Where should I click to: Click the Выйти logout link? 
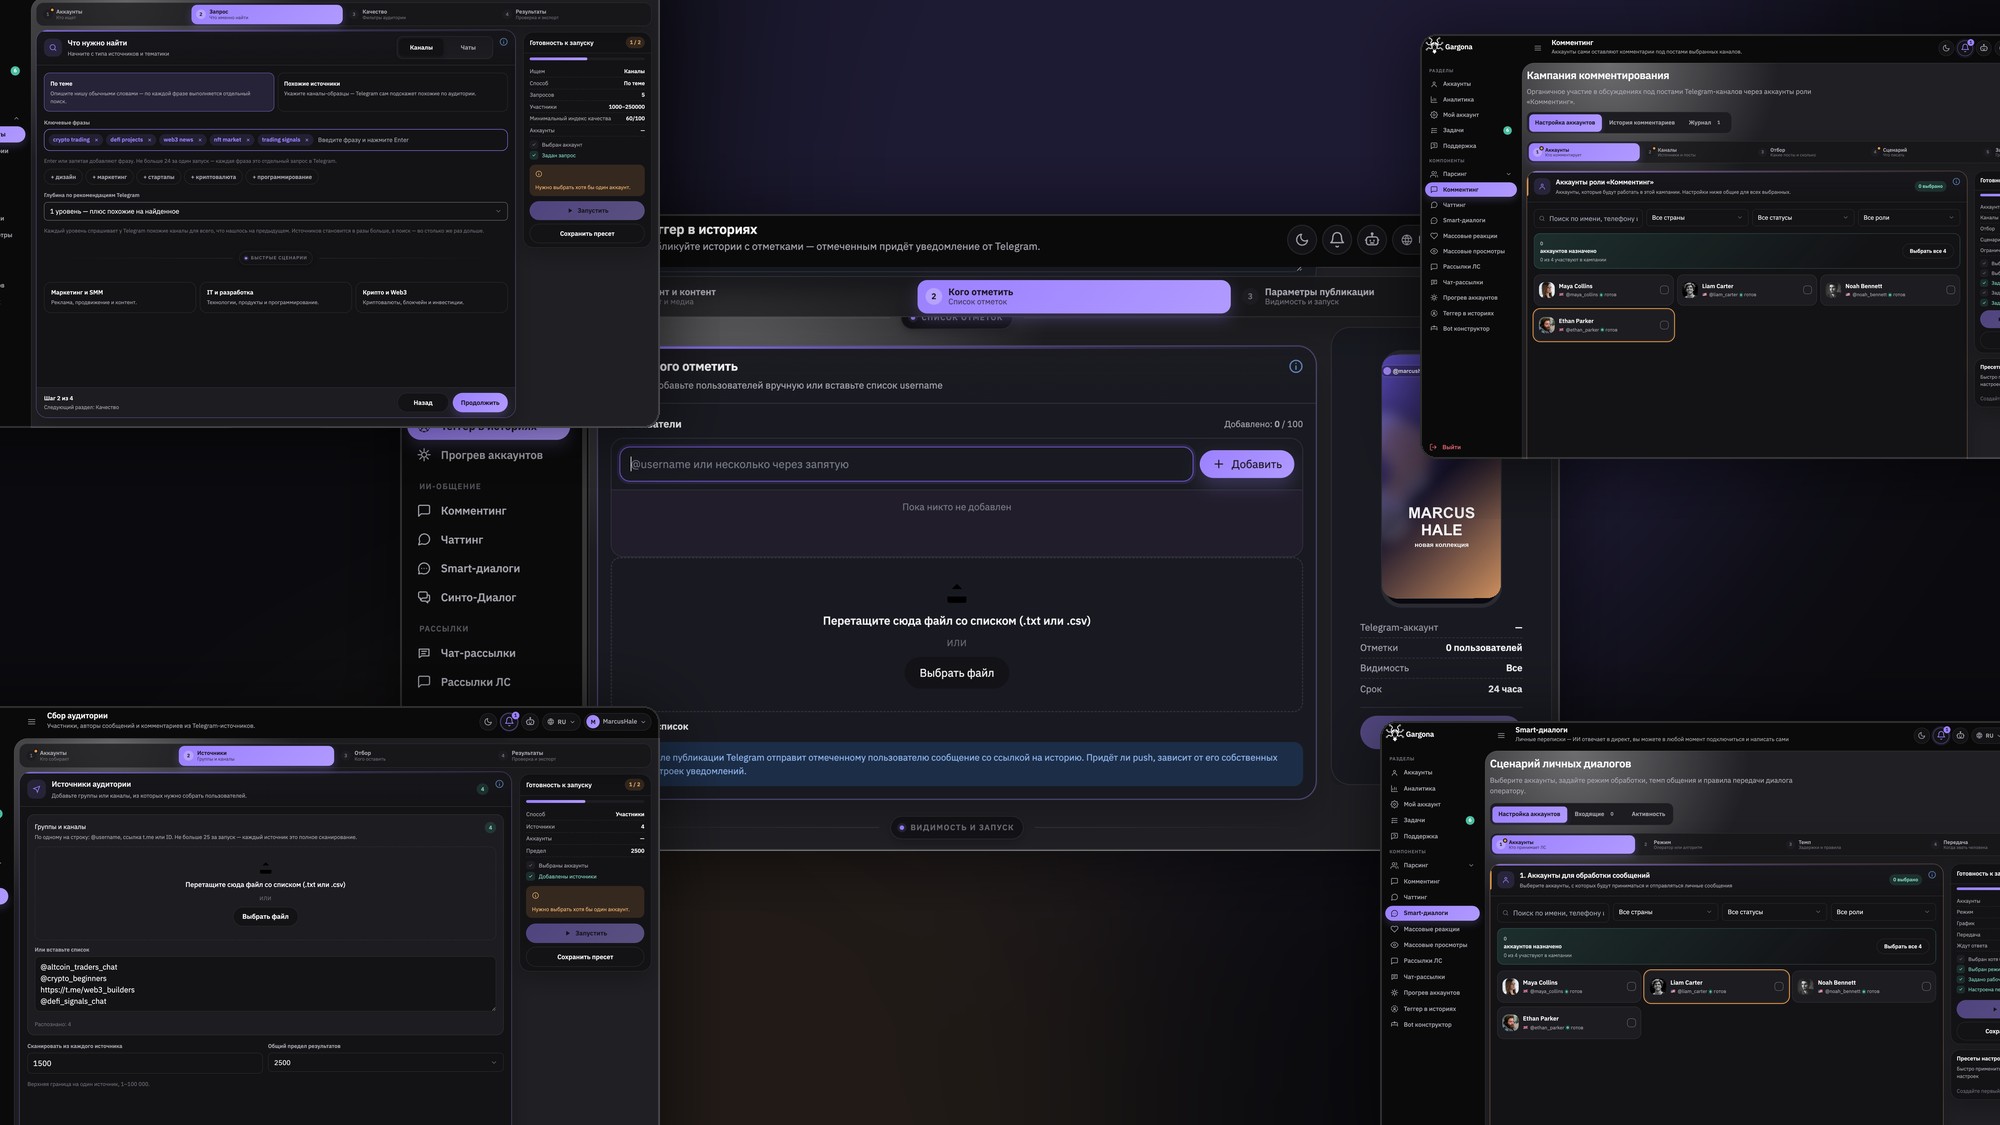[1446, 447]
